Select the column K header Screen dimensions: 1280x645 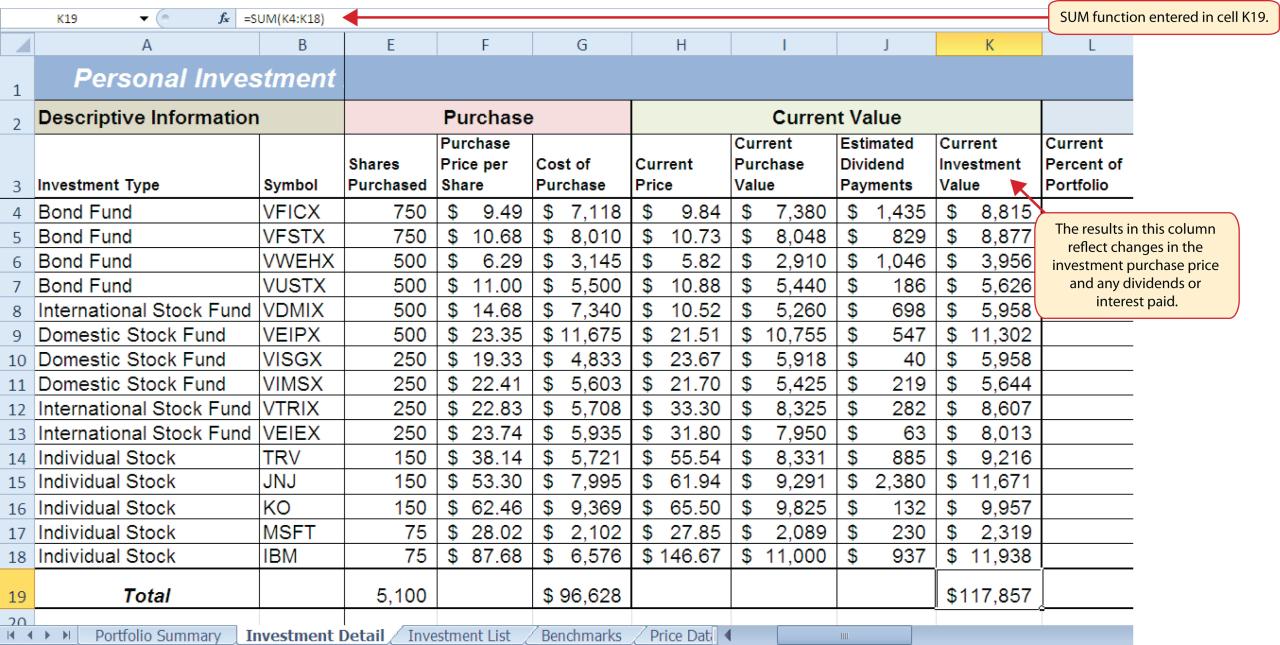(988, 44)
